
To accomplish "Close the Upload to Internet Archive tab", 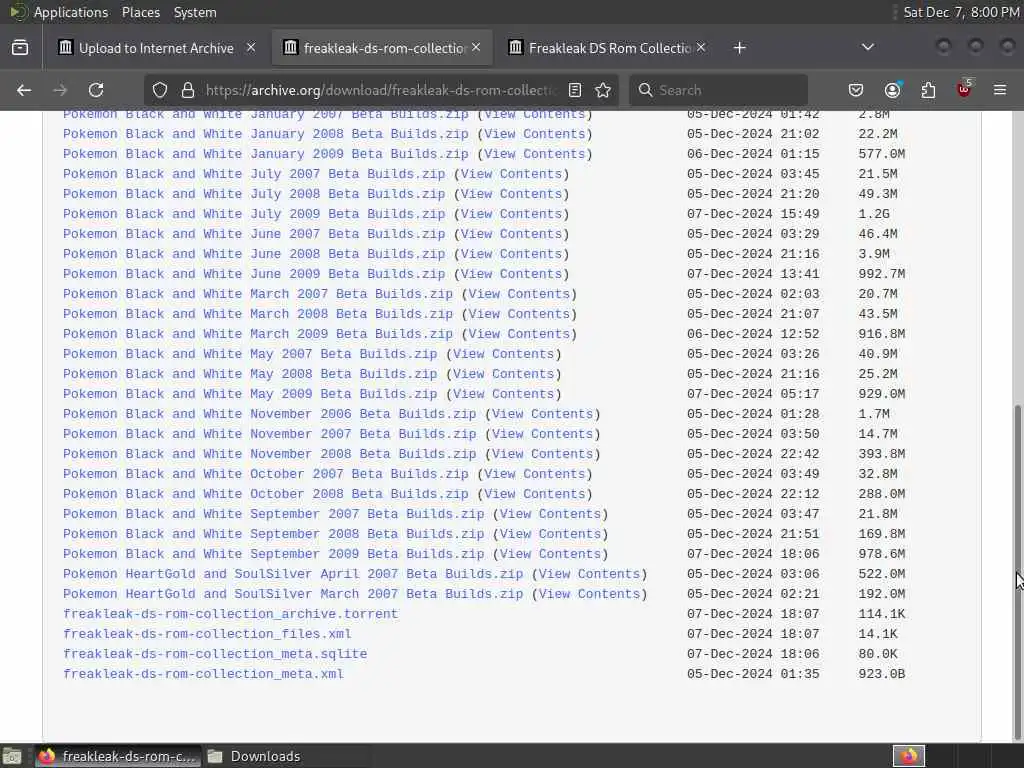I will pos(251,48).
